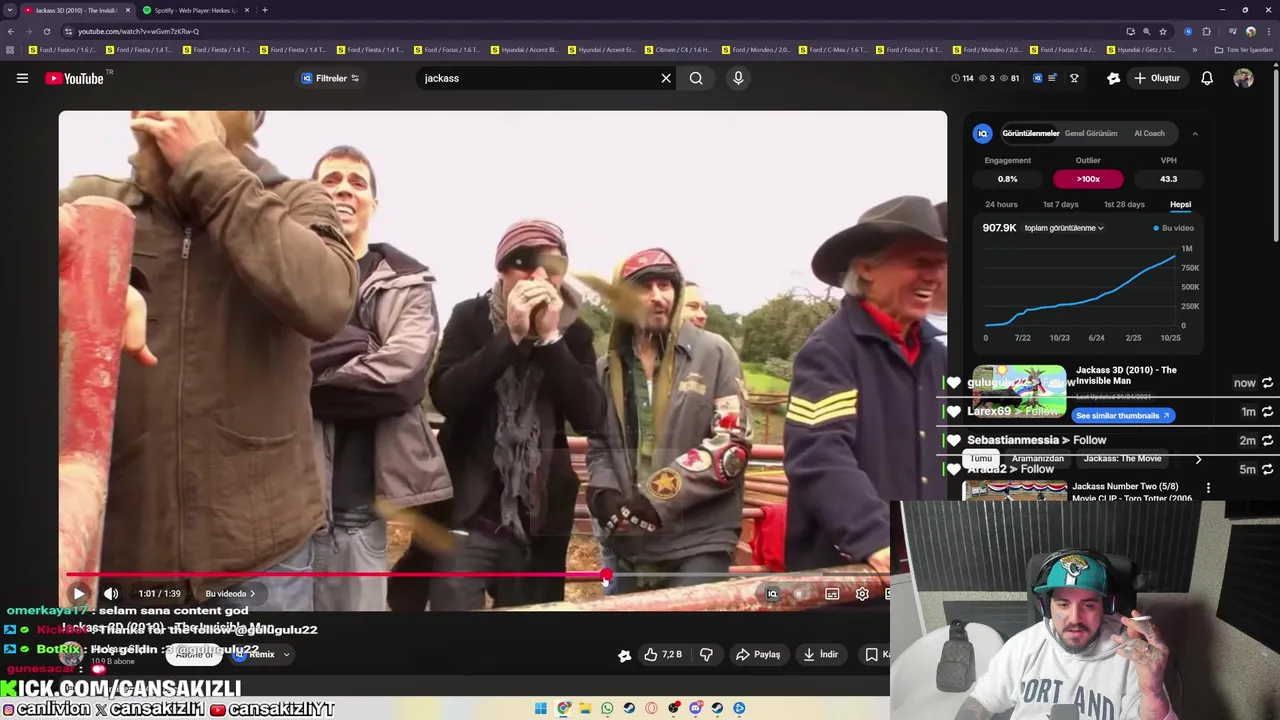The height and width of the screenshot is (720, 1280).
Task: Open the Windows Start menu
Action: tap(541, 709)
